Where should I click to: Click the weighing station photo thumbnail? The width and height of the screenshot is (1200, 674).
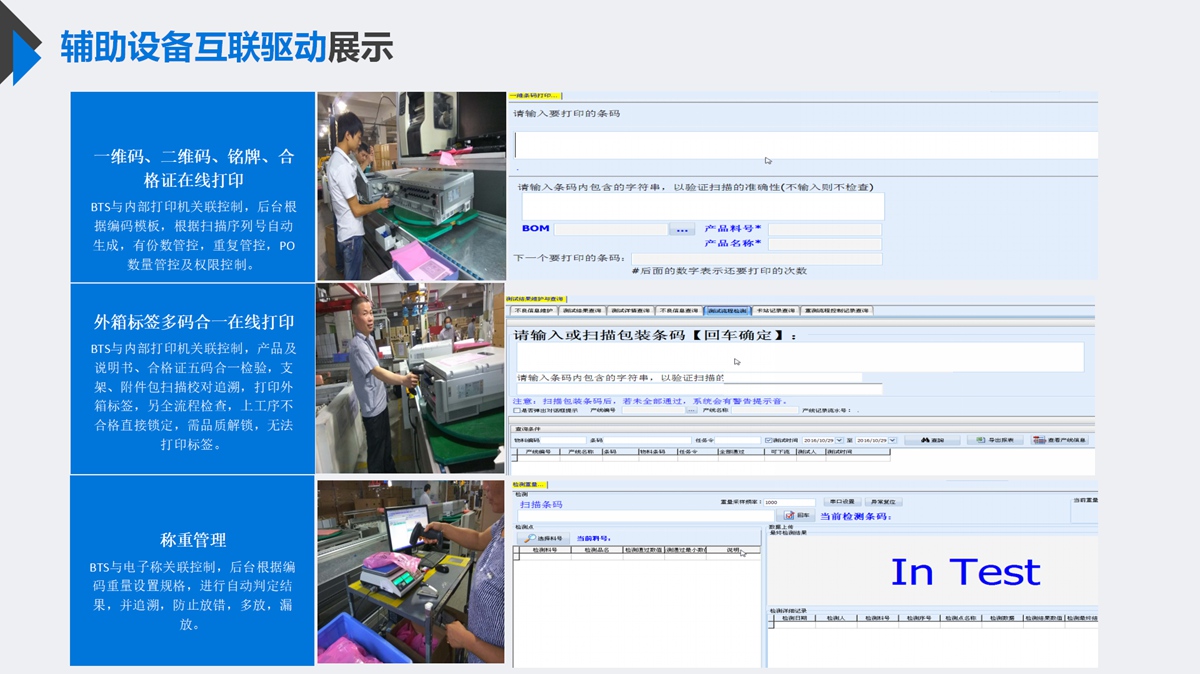coord(411,571)
